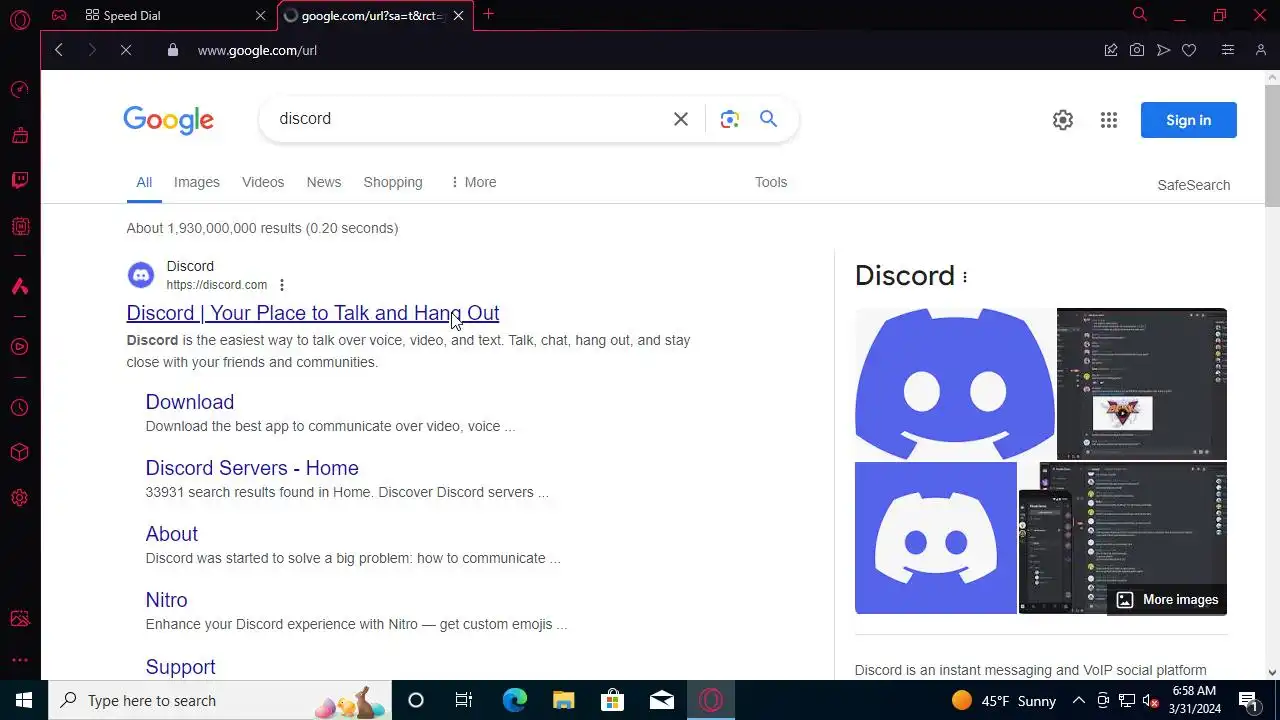The height and width of the screenshot is (720, 1280).
Task: Click the large Discord logo thumbnail
Action: pyautogui.click(x=955, y=384)
